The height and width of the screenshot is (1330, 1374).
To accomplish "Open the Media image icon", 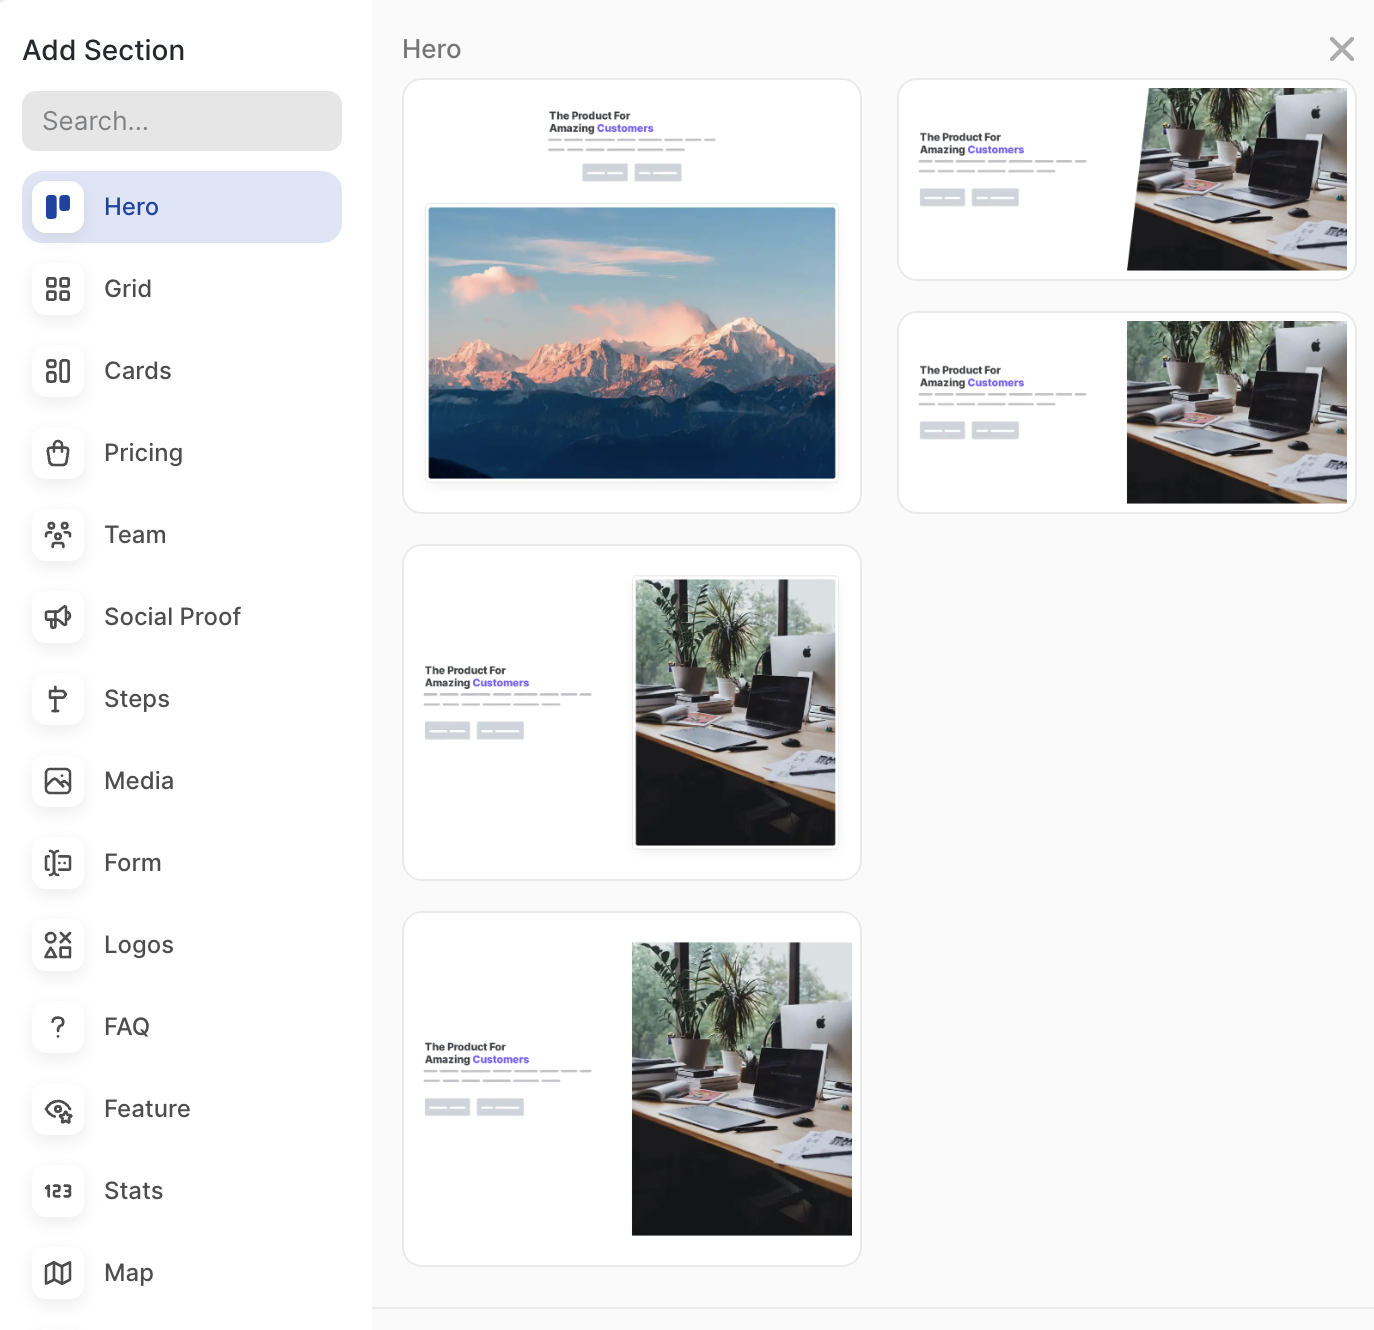I will (x=58, y=781).
